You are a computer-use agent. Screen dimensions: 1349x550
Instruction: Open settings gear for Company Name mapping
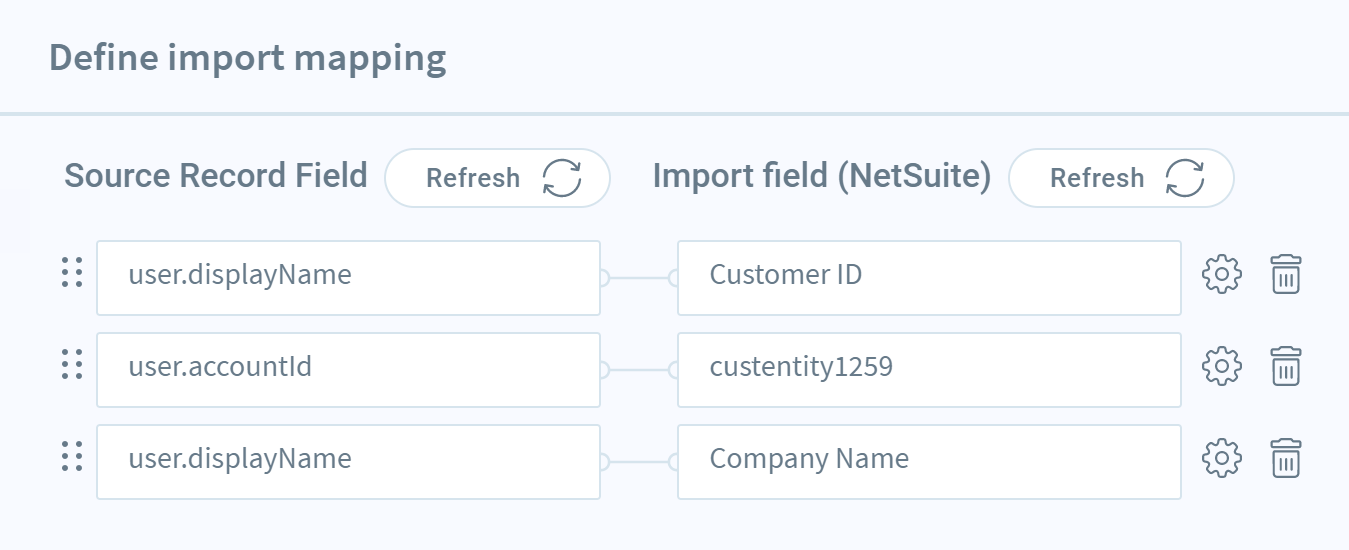(x=1221, y=459)
